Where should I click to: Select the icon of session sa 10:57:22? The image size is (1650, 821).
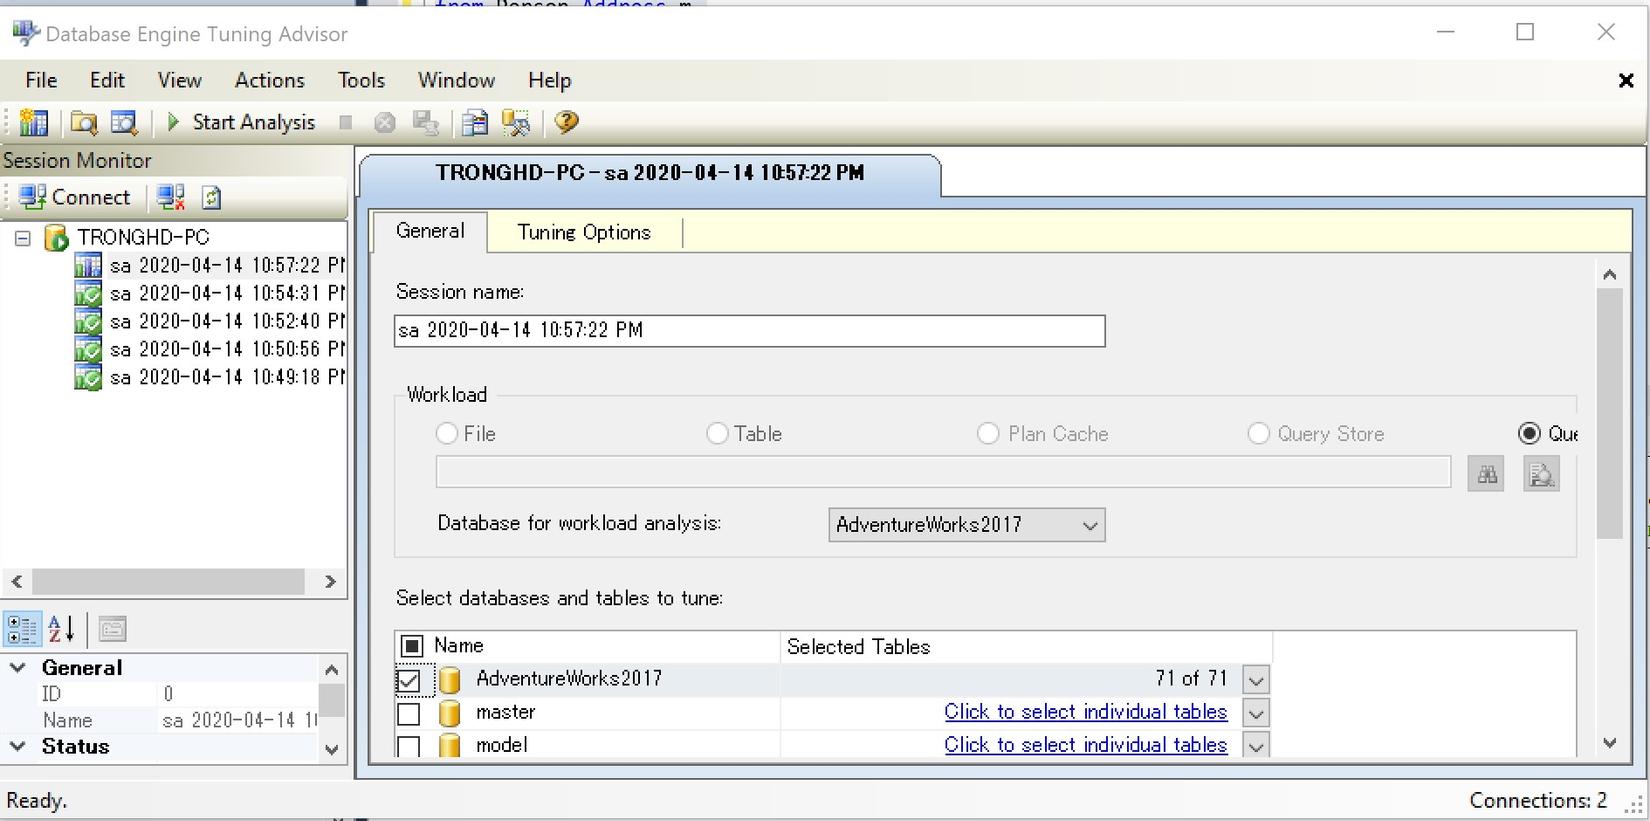coord(88,265)
